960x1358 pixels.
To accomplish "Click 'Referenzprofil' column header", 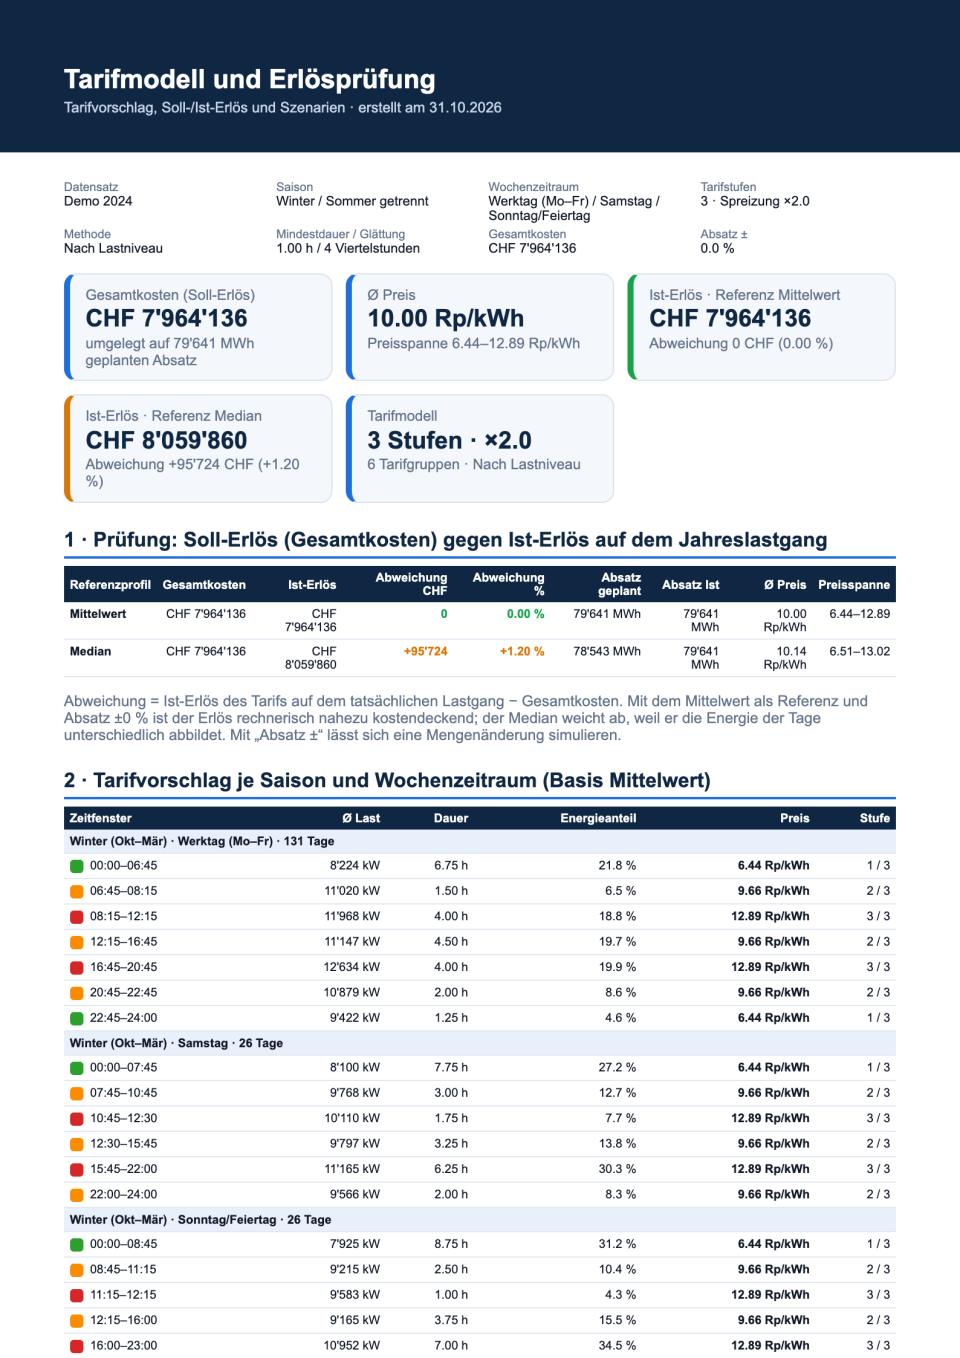I will pos(110,585).
